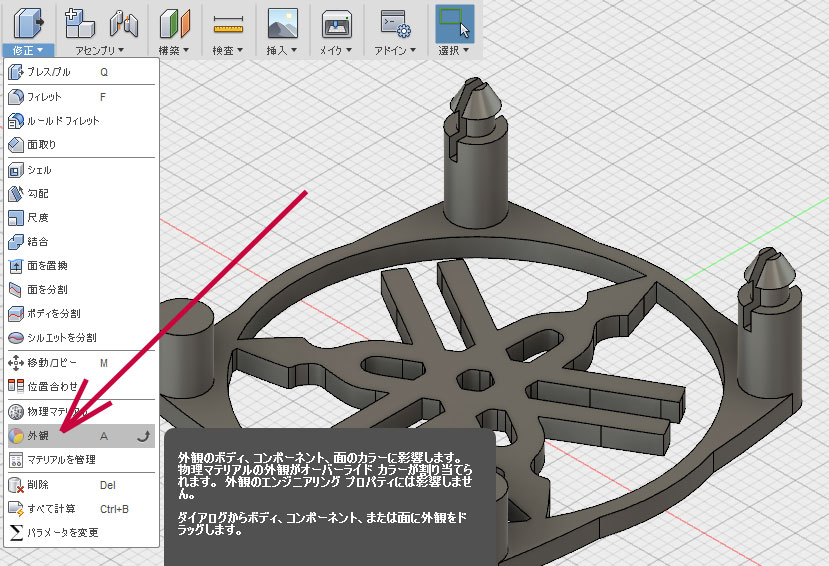Viewport: 829px width, 566px height.
Task: Select フィレット (Fillet) in the menu
Action: 44,97
